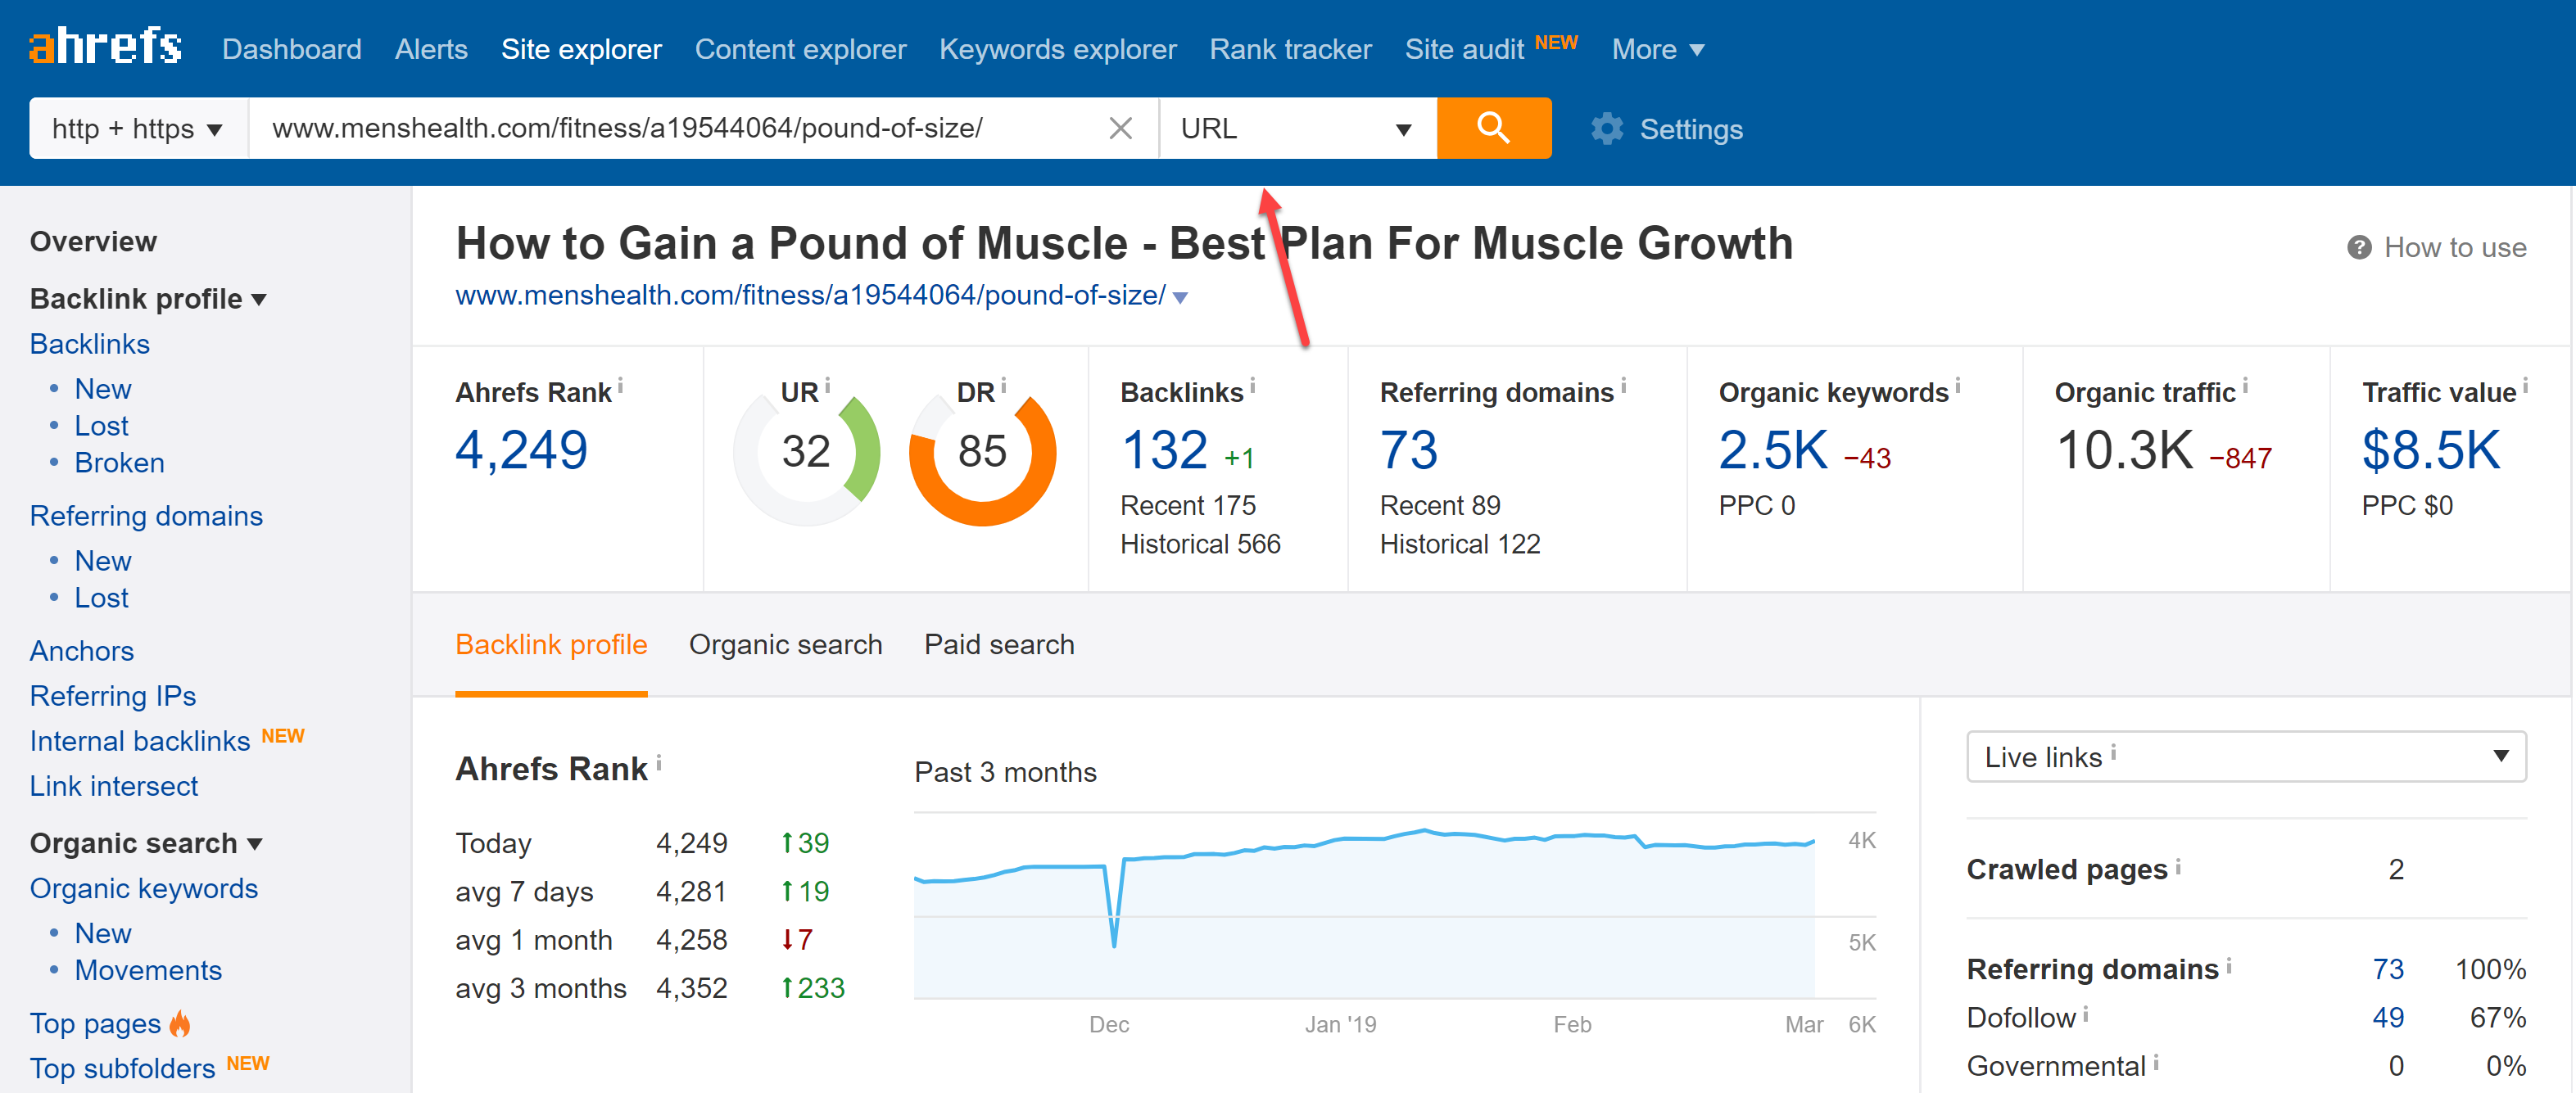Click the How to use question mark icon
The height and width of the screenshot is (1093, 2576).
point(2358,247)
